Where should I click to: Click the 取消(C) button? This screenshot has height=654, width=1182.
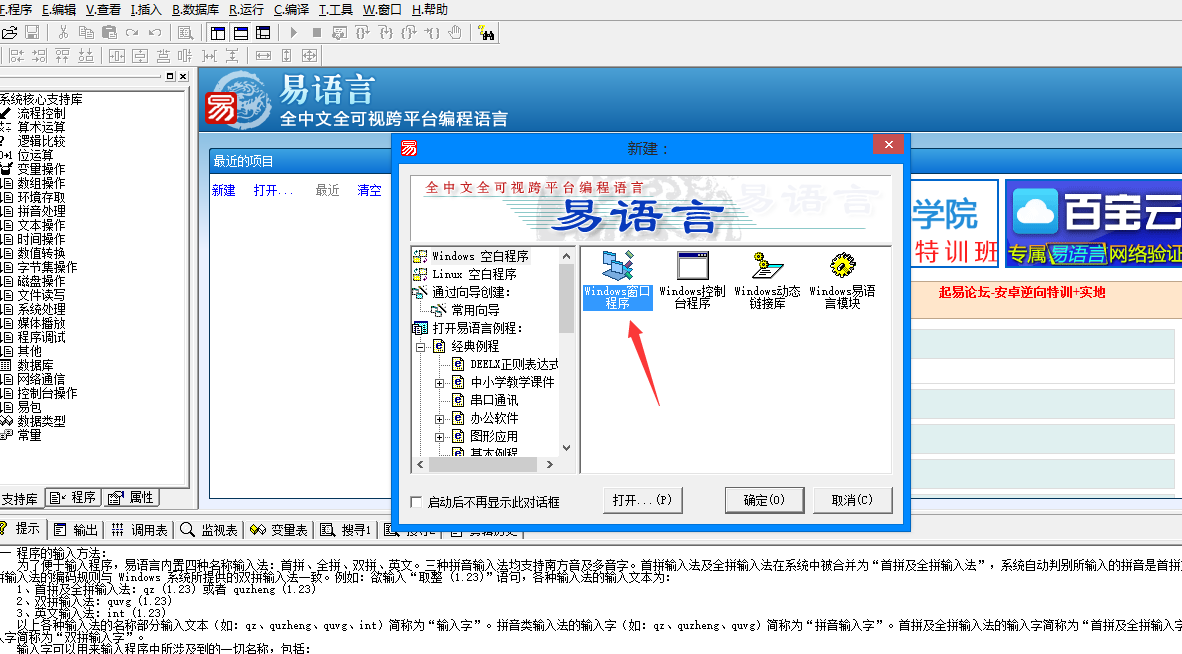tap(853, 500)
